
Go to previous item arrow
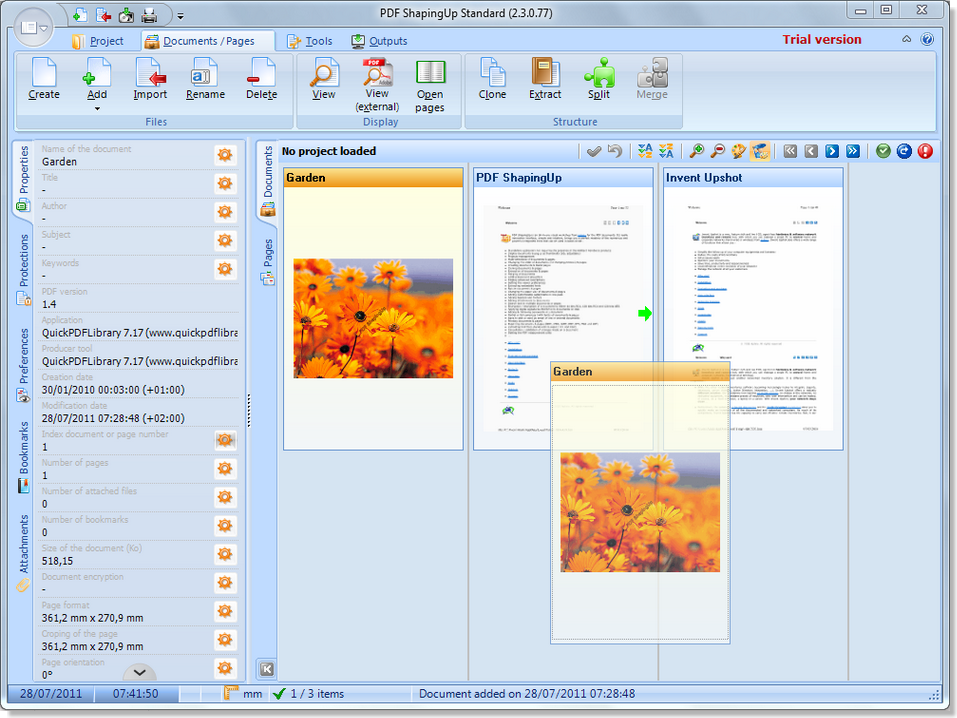coord(811,151)
